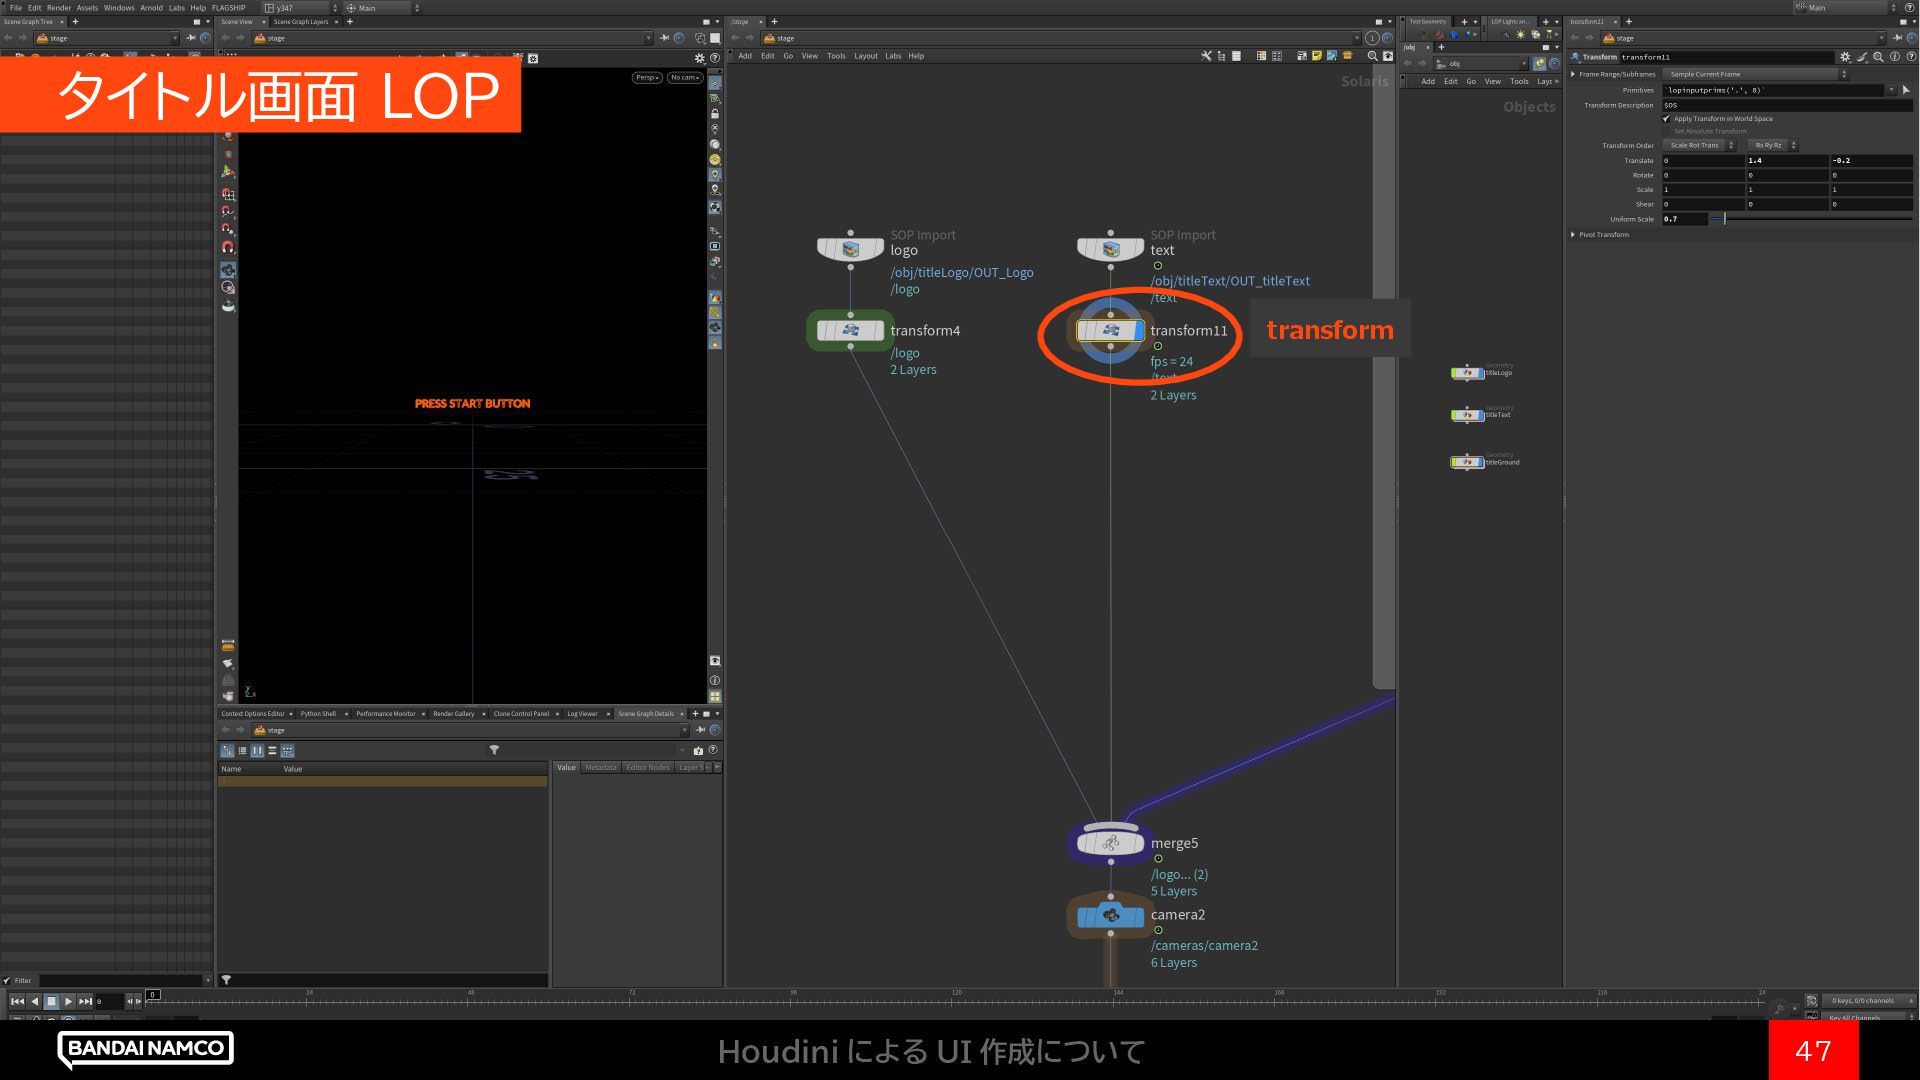1920x1080 pixels.
Task: Open the Labs menu in main menu bar
Action: tap(176, 7)
